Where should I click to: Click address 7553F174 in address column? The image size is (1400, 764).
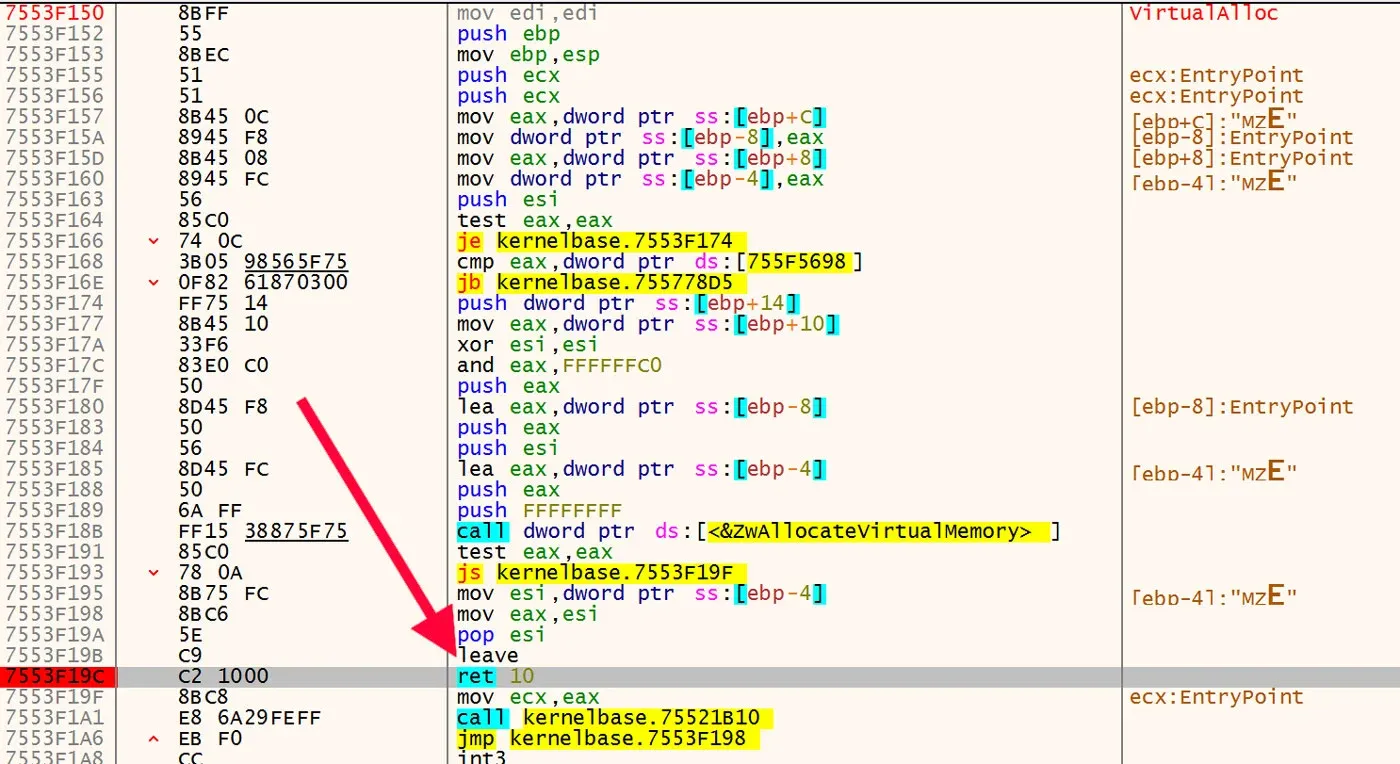[x=54, y=303]
